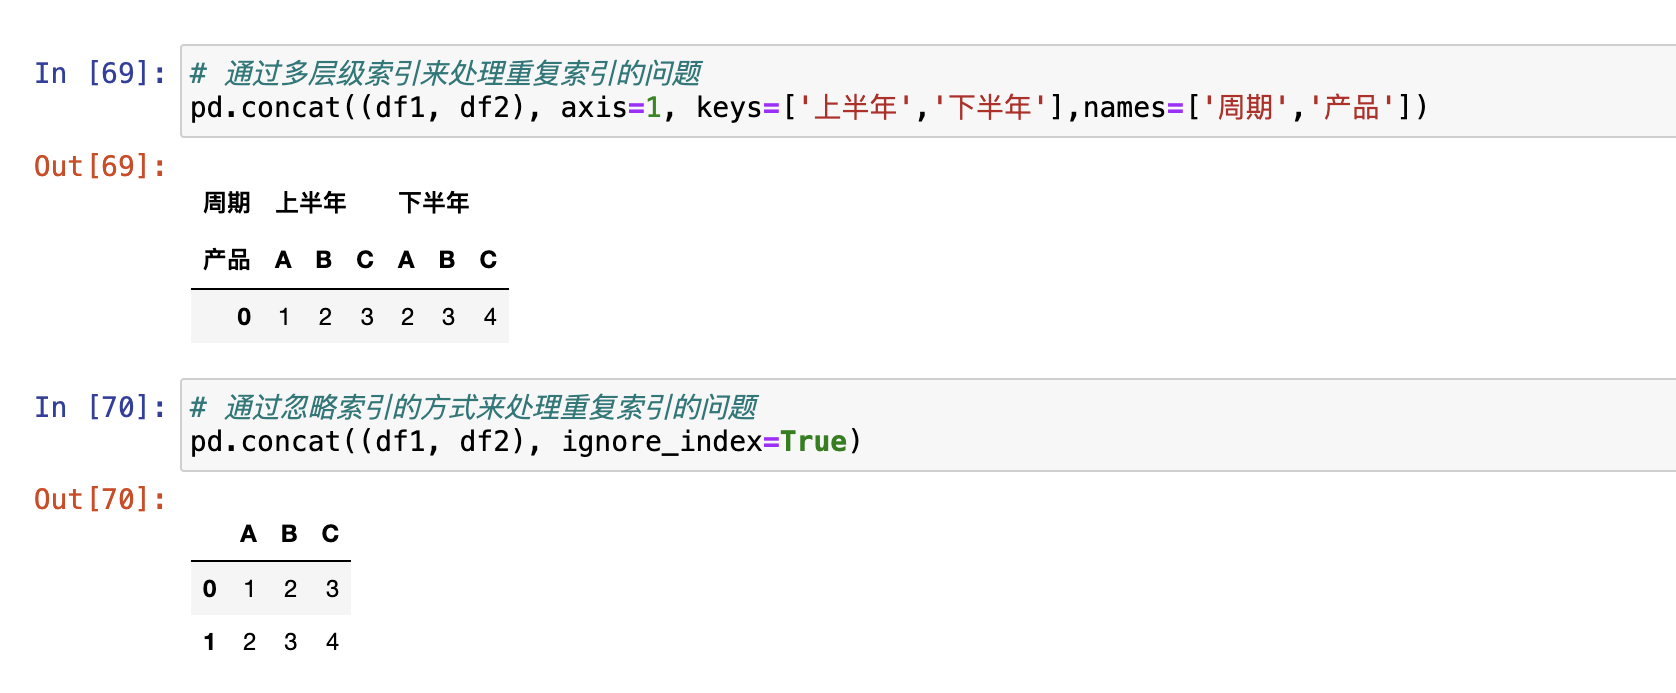The height and width of the screenshot is (693, 1676).
Task: Click the In [69] prompt label
Action: click(x=100, y=73)
